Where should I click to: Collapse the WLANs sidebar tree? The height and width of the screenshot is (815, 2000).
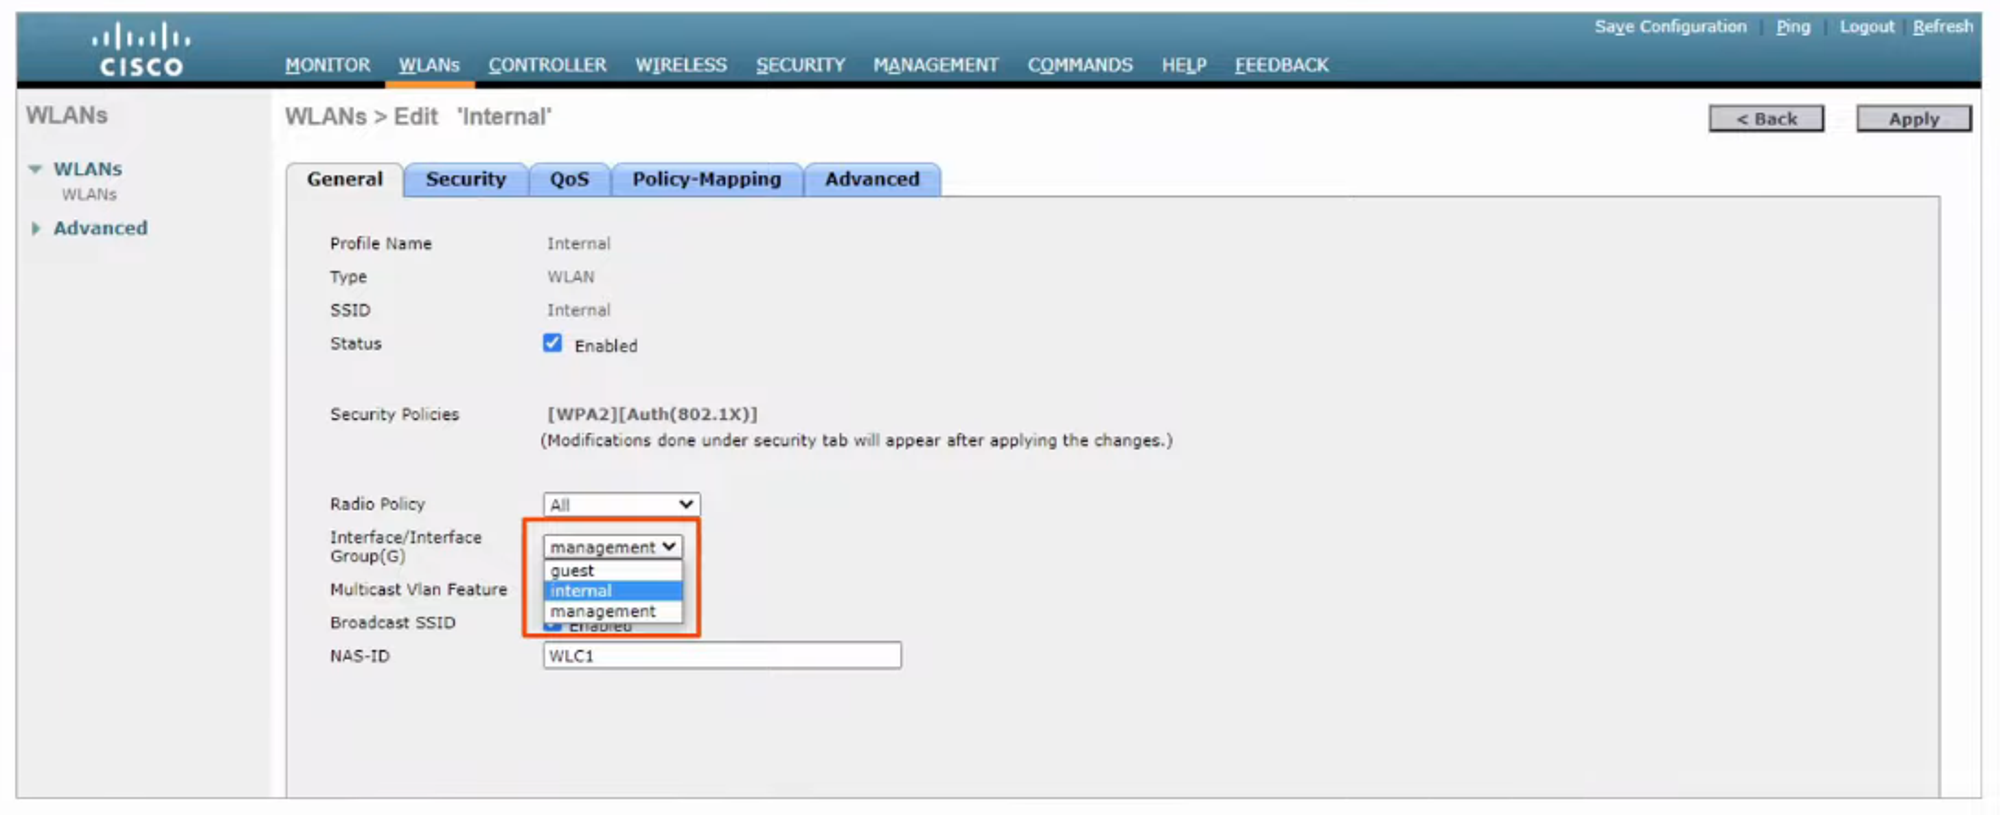click(35, 169)
